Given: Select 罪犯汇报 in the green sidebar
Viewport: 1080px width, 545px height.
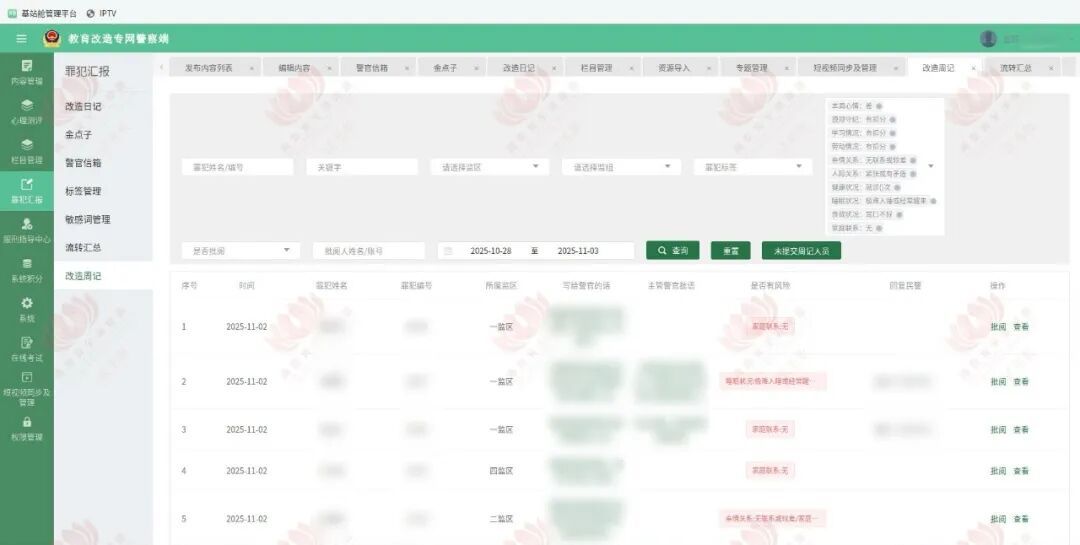Looking at the screenshot, I should [x=27, y=191].
